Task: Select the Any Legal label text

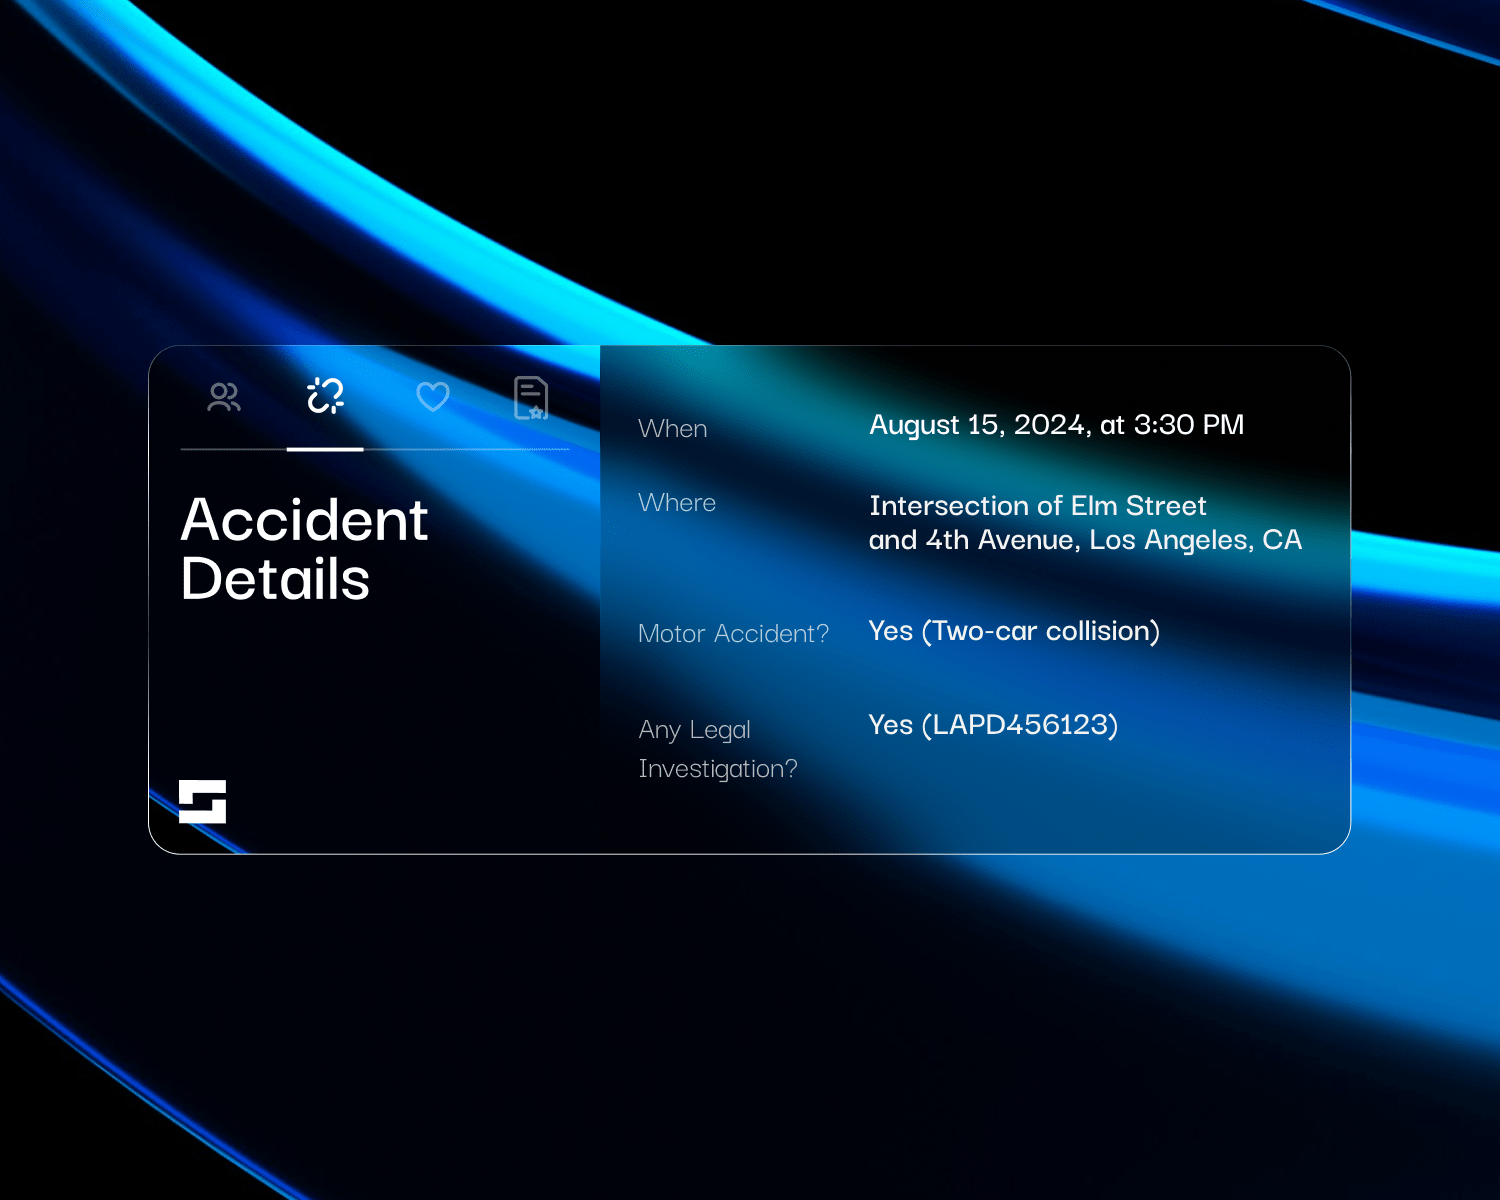Action: point(695,730)
